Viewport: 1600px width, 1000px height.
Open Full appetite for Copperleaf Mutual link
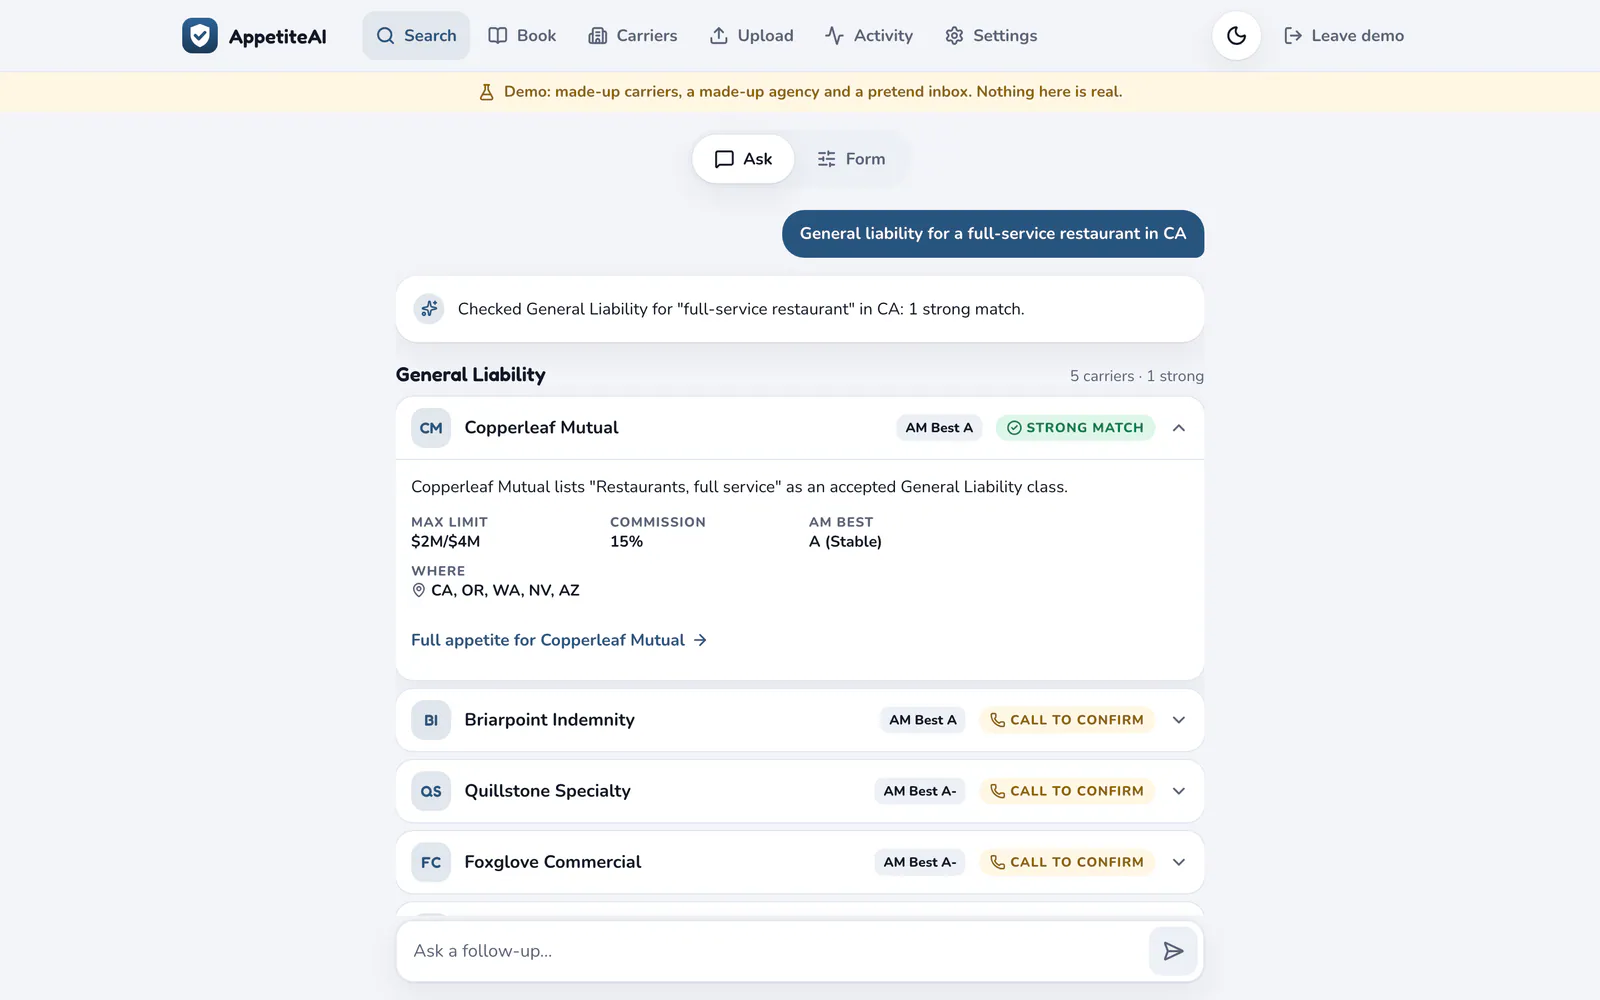coord(559,640)
